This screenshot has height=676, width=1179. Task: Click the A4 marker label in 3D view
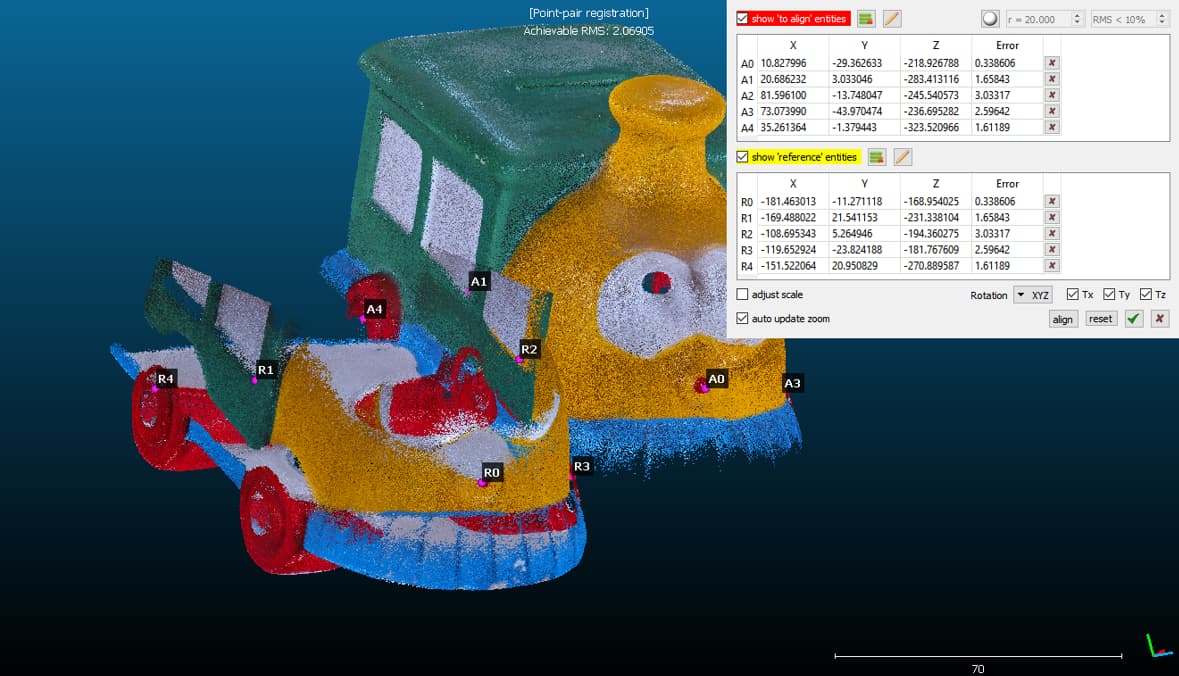[374, 309]
